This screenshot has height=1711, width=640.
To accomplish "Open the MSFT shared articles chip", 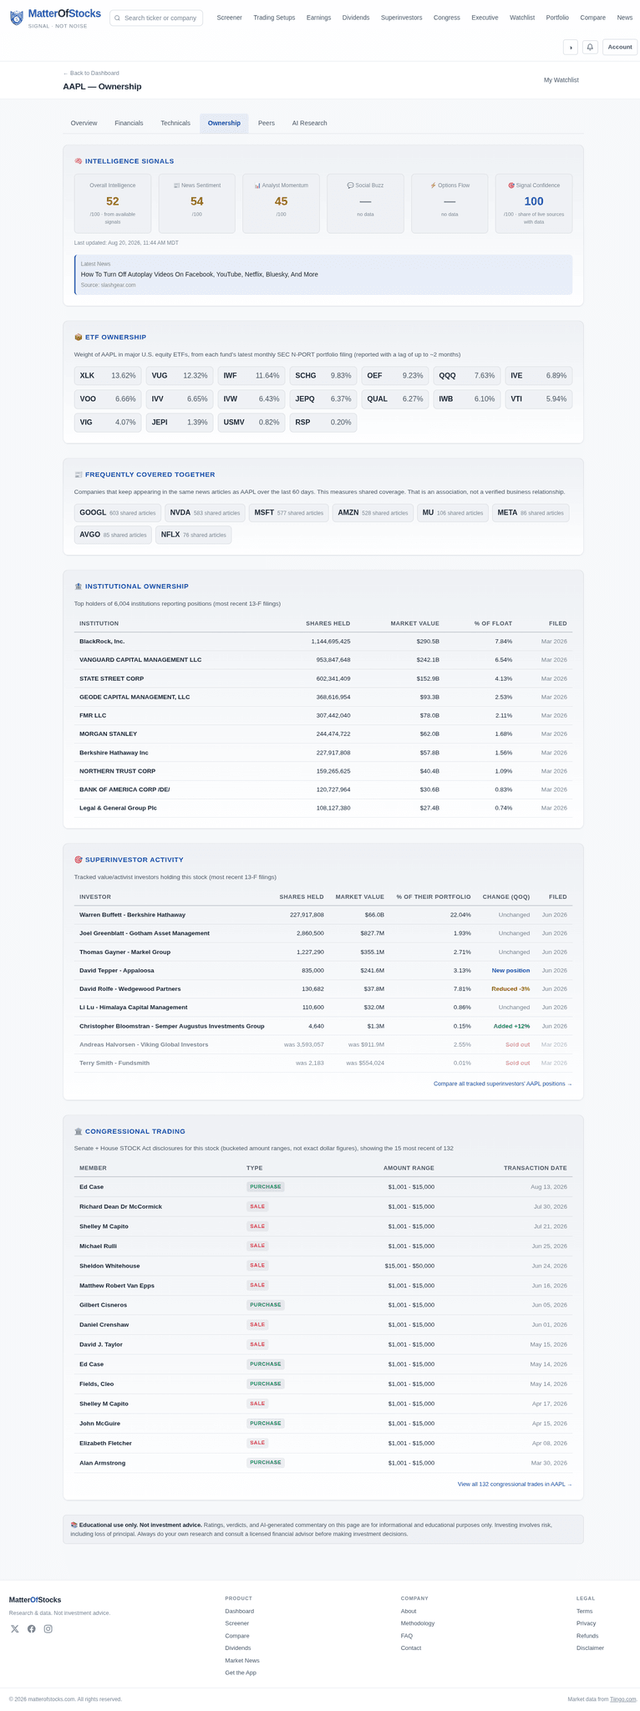I will [289, 512].
